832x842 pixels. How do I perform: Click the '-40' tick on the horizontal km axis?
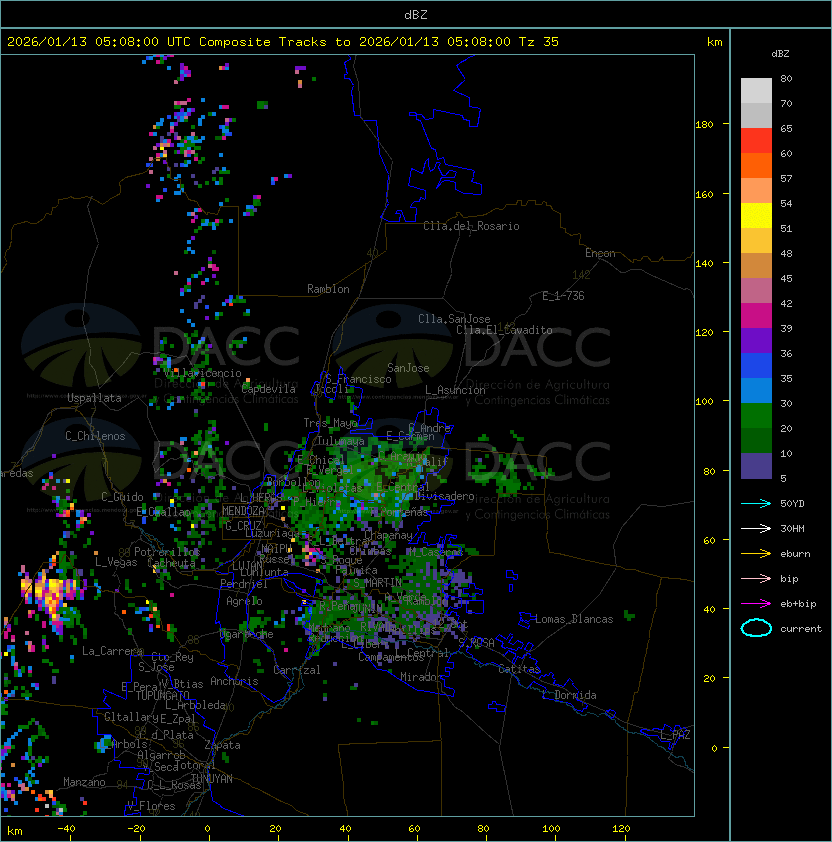pyautogui.click(x=66, y=829)
